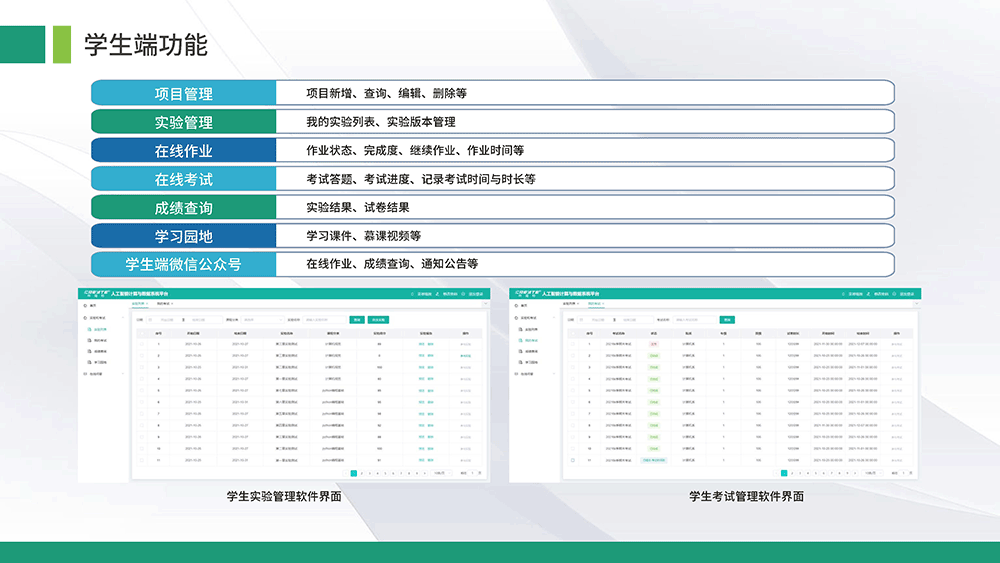Click the logout circle icon in the exam screenshot header
This screenshot has width=1000, height=563.
[895, 294]
